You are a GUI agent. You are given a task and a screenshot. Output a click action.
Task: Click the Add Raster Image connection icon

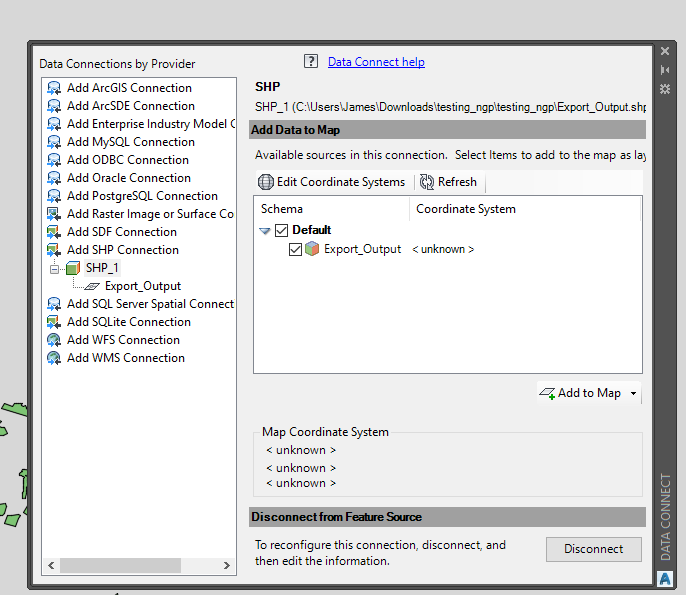click(54, 214)
